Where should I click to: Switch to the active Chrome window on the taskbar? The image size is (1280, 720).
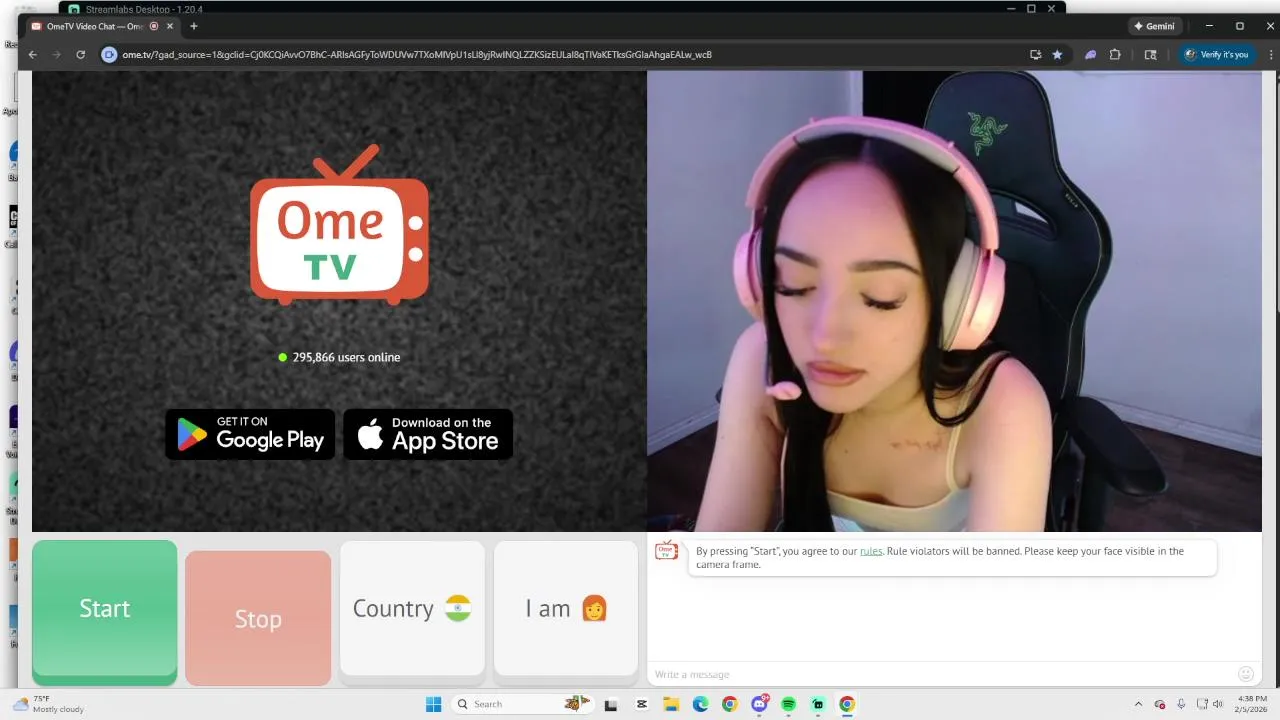pos(847,704)
